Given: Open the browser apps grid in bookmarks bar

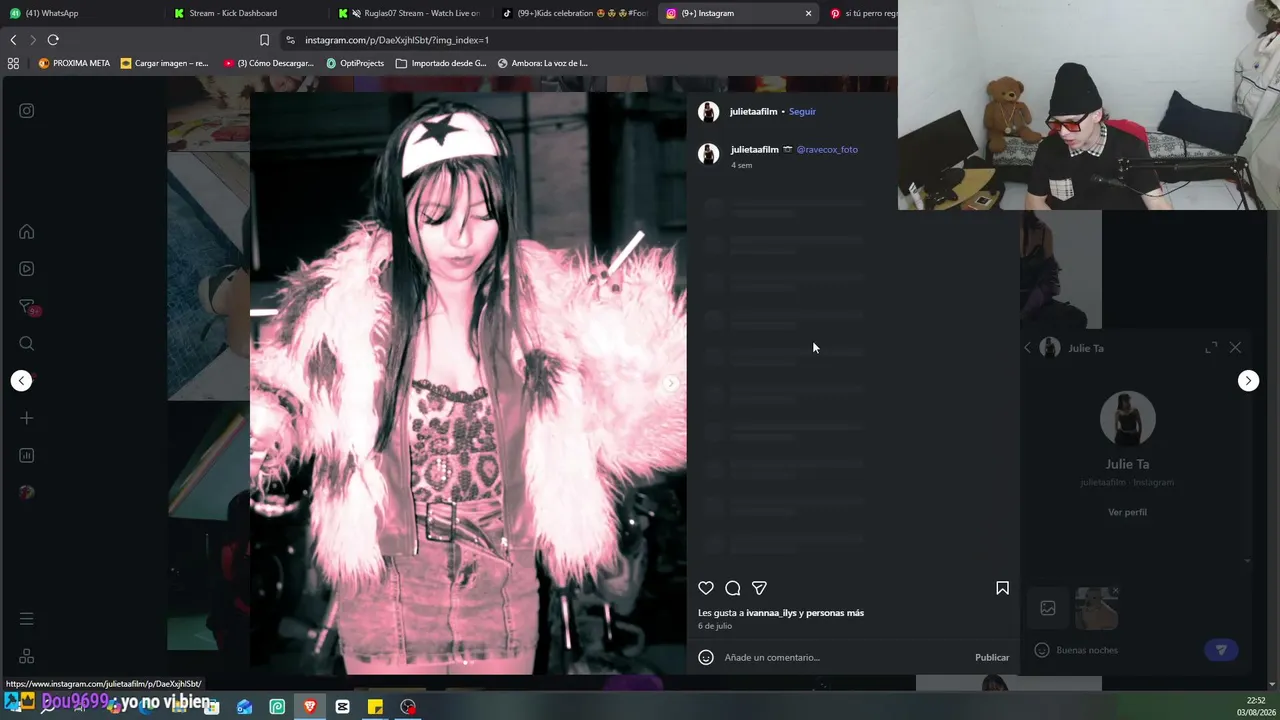Looking at the screenshot, I should [13, 63].
